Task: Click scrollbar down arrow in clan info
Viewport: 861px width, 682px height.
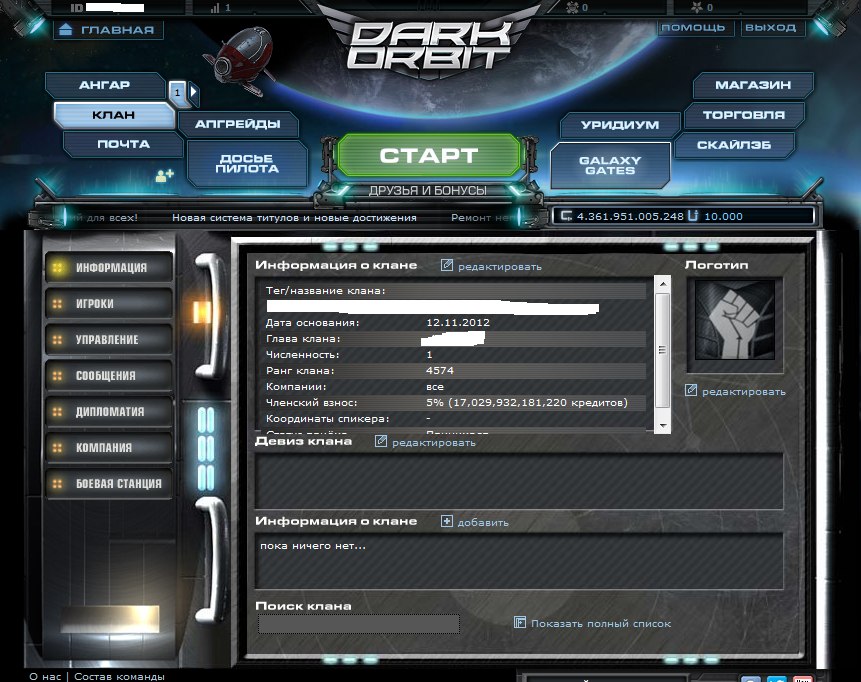Action: pyautogui.click(x=663, y=426)
